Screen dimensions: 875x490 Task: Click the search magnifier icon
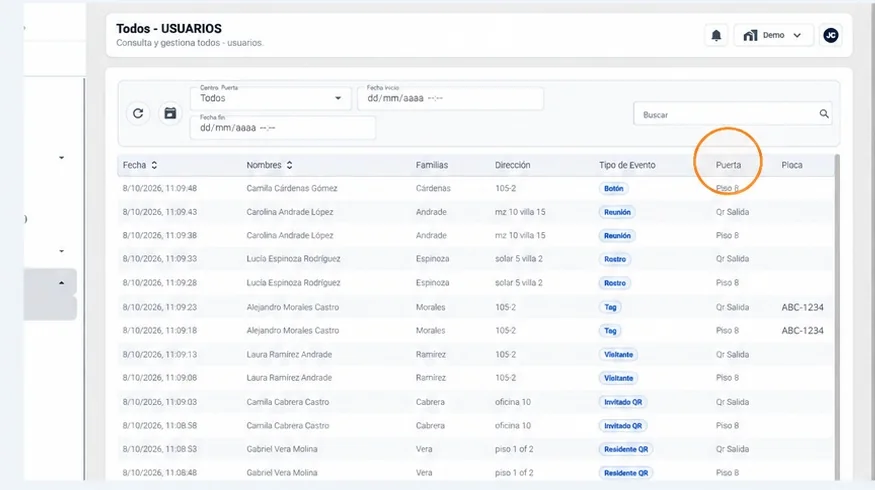[x=824, y=114]
